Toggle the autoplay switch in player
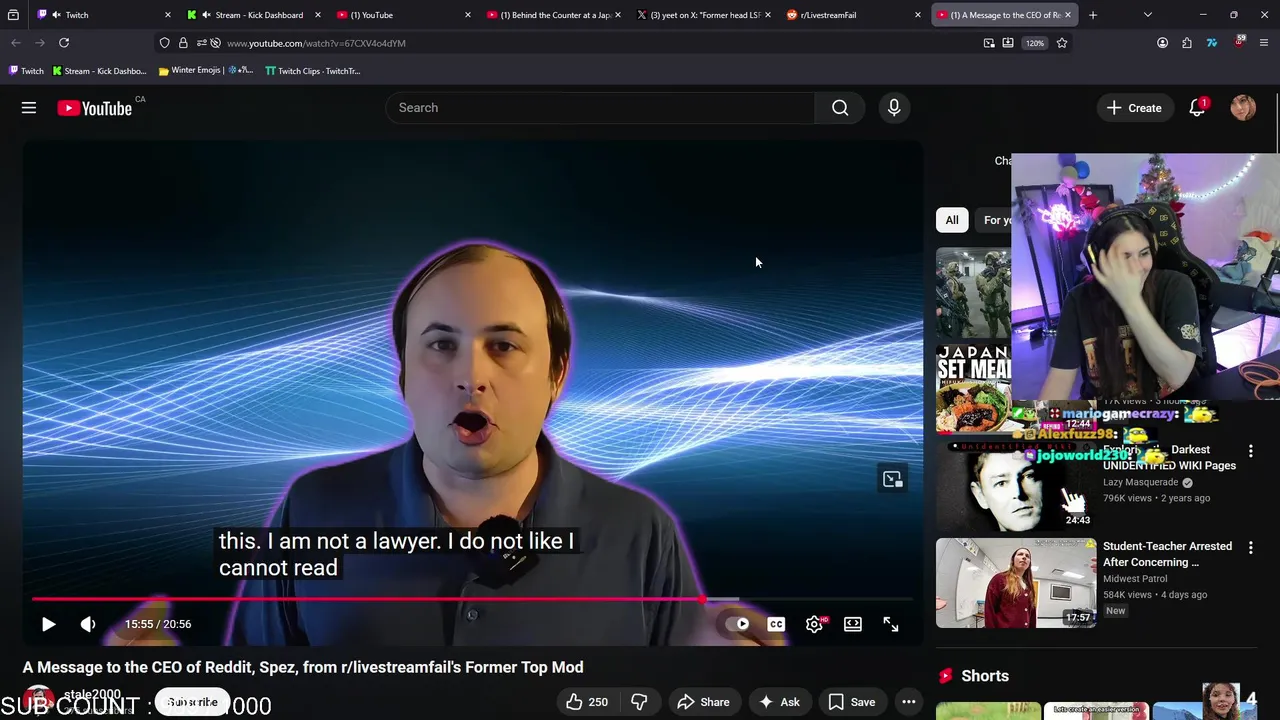Screen dimensions: 1280x720 click(x=737, y=624)
